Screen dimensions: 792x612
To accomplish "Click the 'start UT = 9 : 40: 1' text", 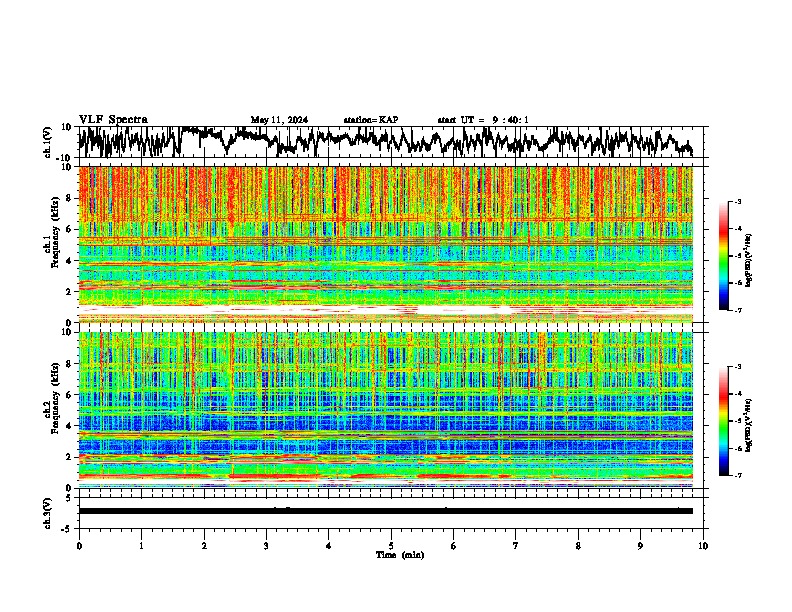I will coord(483,120).
